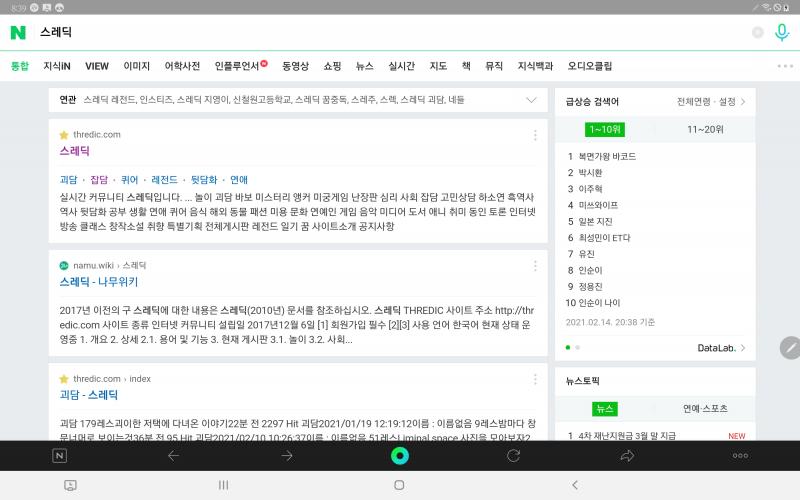Open 오디오클립 tab
Viewport: 800px width, 500px height.
tap(590, 66)
